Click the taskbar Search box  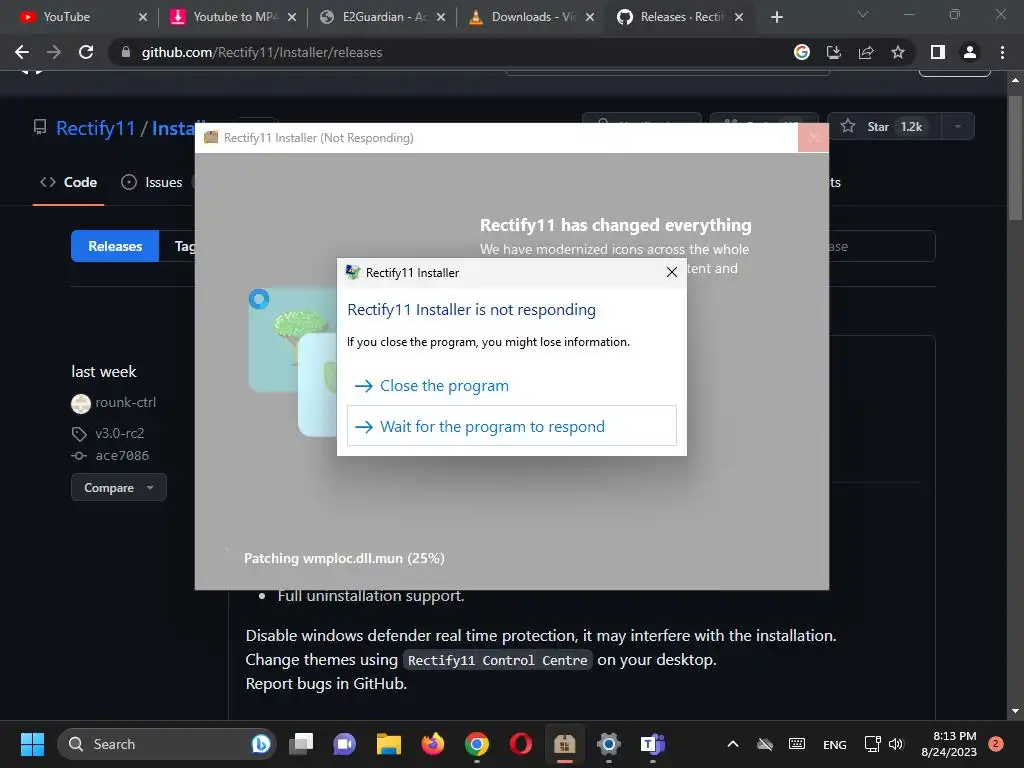tap(167, 744)
